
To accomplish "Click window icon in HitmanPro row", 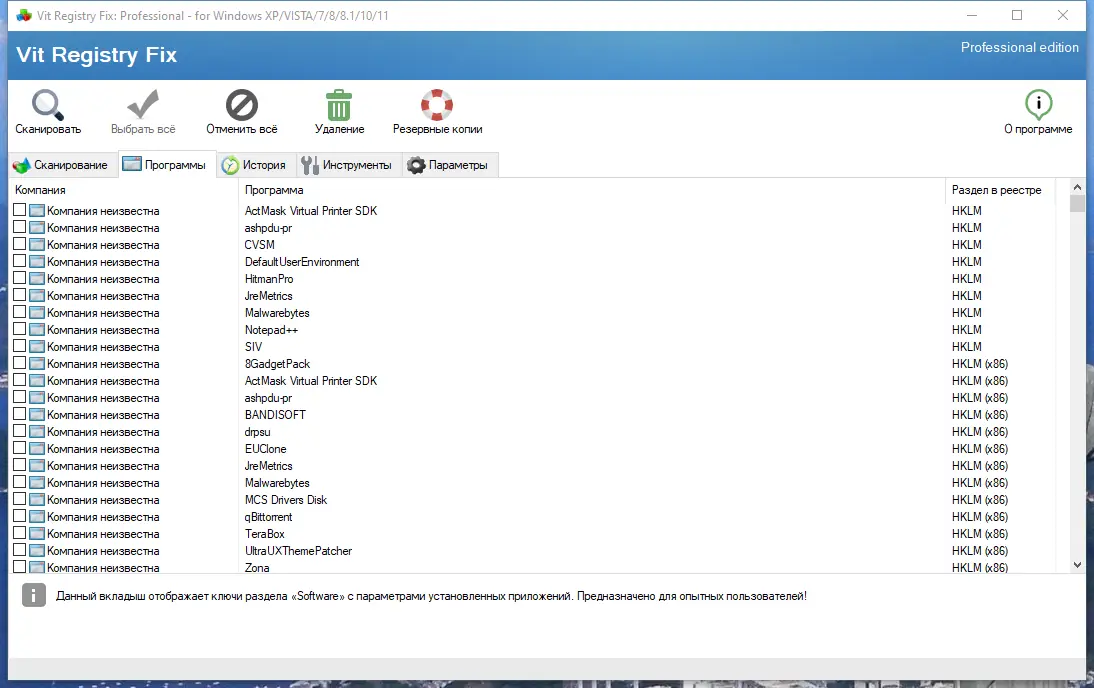I will point(37,278).
